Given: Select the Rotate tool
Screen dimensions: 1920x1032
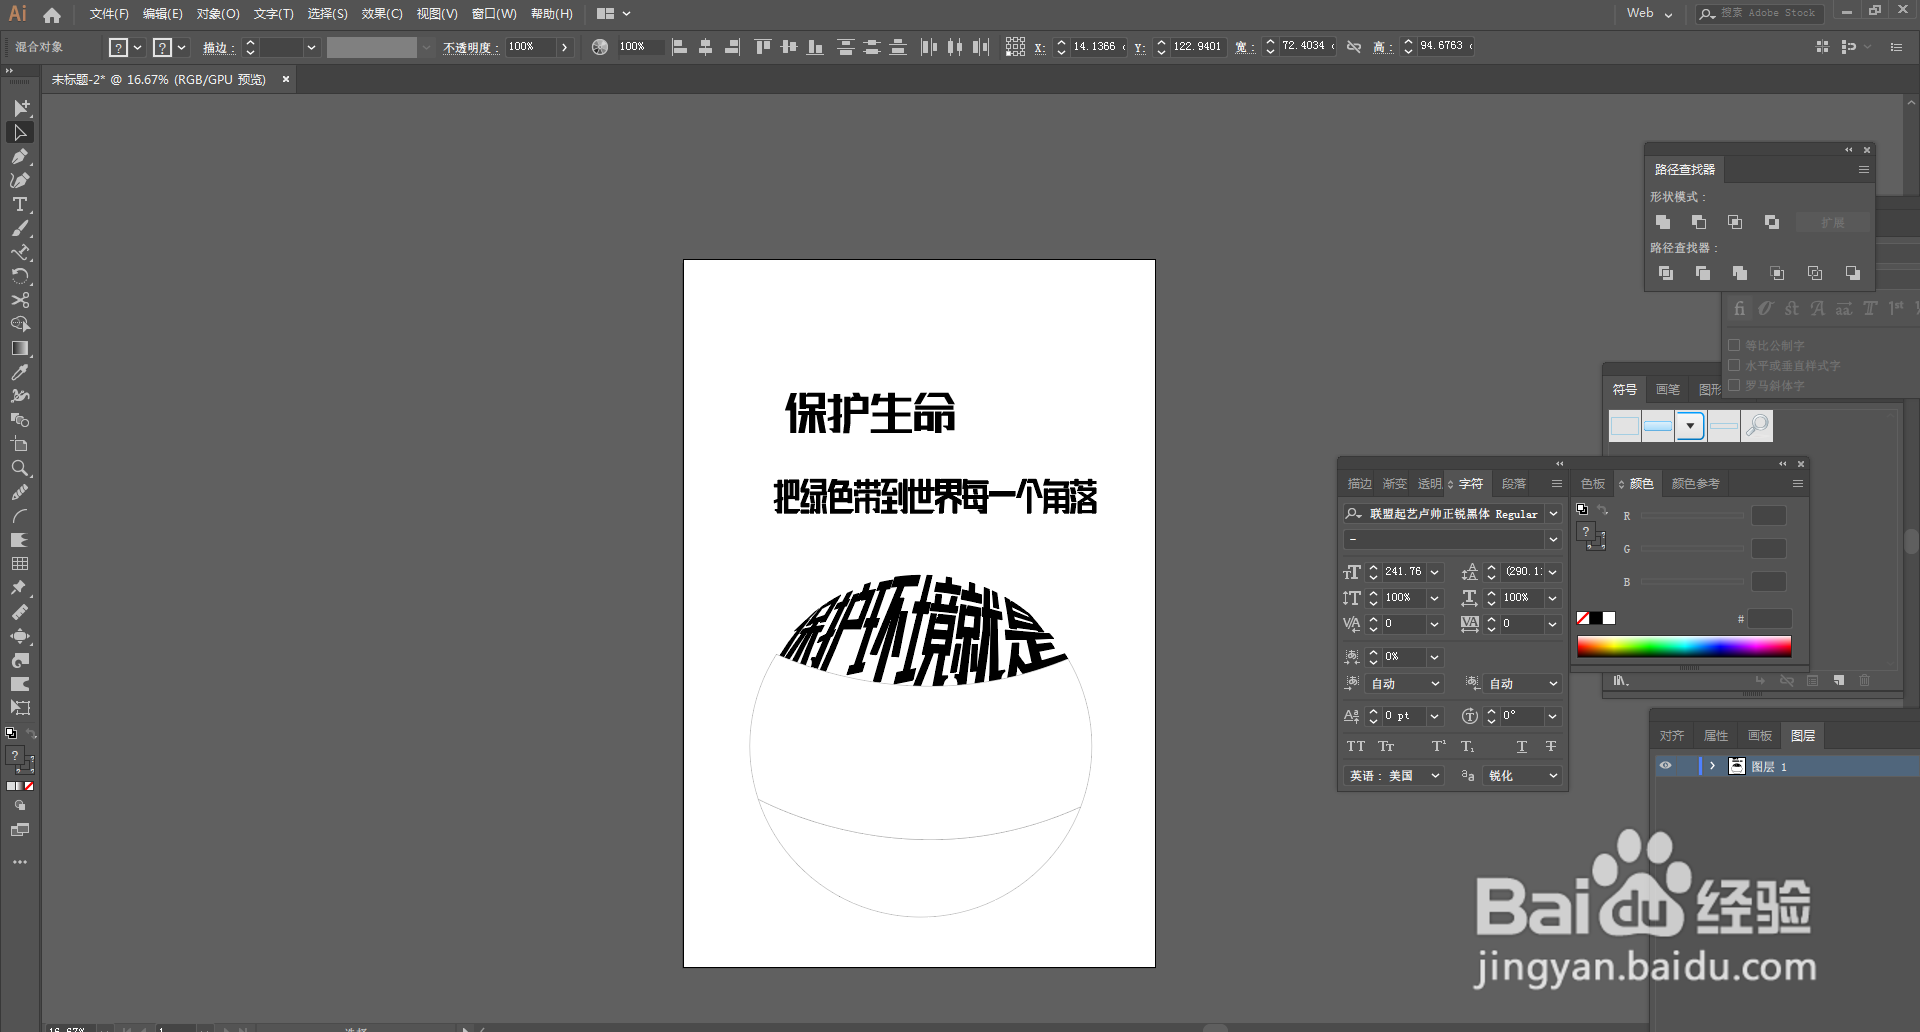Looking at the screenshot, I should [20, 276].
